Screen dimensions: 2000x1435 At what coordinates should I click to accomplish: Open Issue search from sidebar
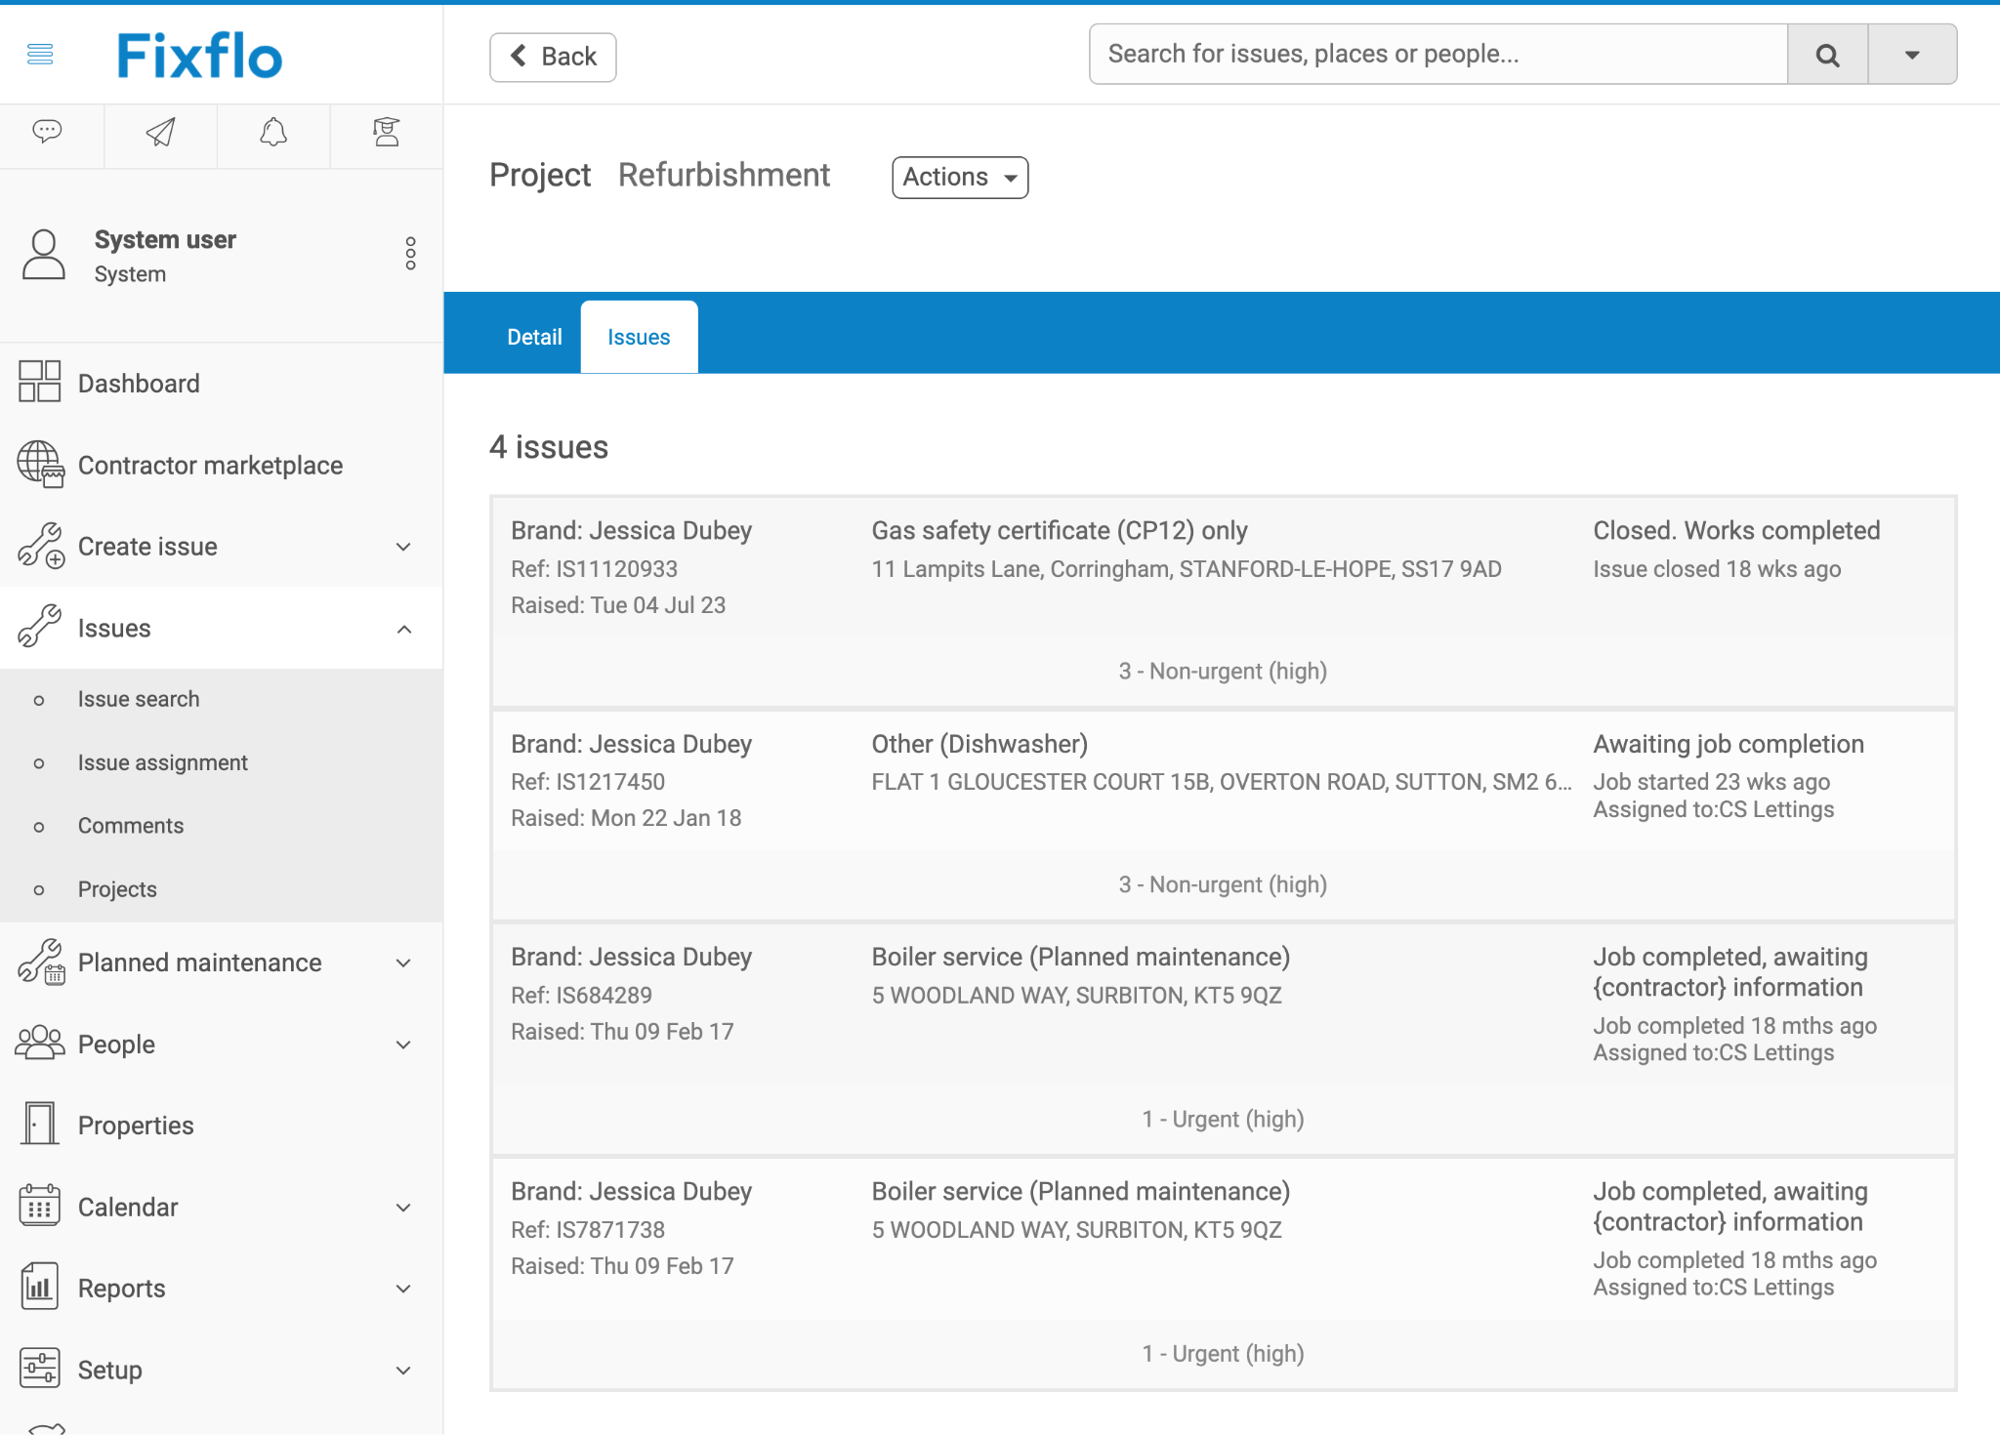tap(139, 698)
